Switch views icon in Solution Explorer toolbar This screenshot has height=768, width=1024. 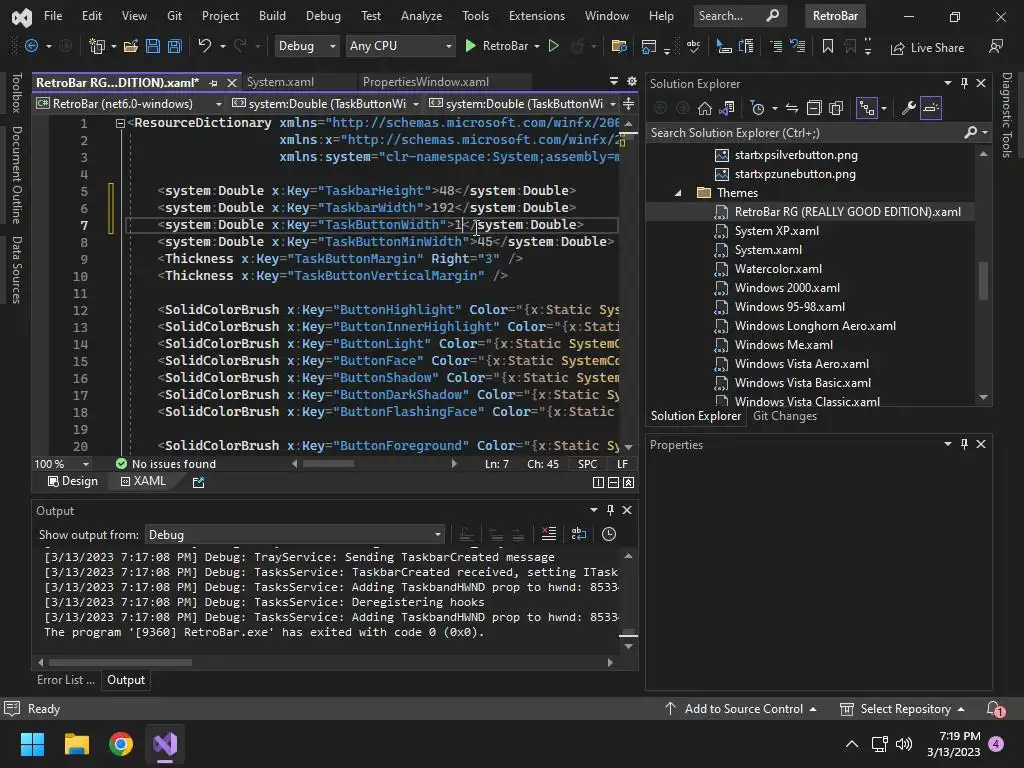point(726,108)
